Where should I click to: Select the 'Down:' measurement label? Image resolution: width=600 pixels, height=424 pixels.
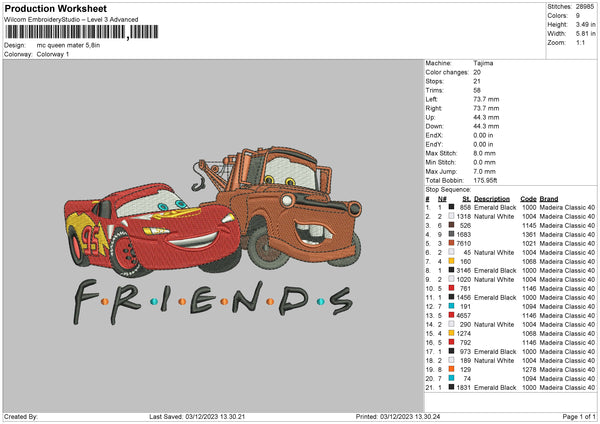tap(434, 126)
